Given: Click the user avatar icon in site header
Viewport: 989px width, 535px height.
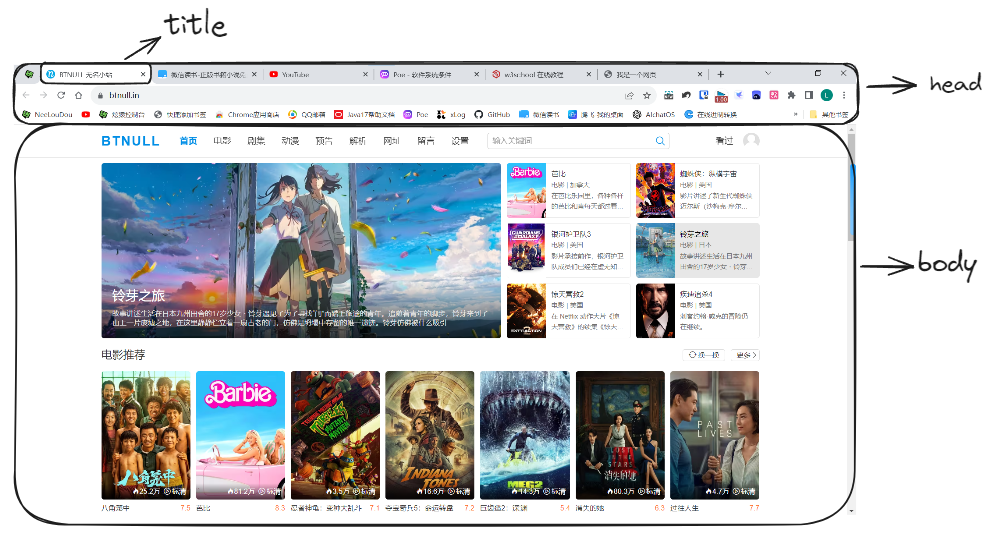Looking at the screenshot, I should (751, 141).
